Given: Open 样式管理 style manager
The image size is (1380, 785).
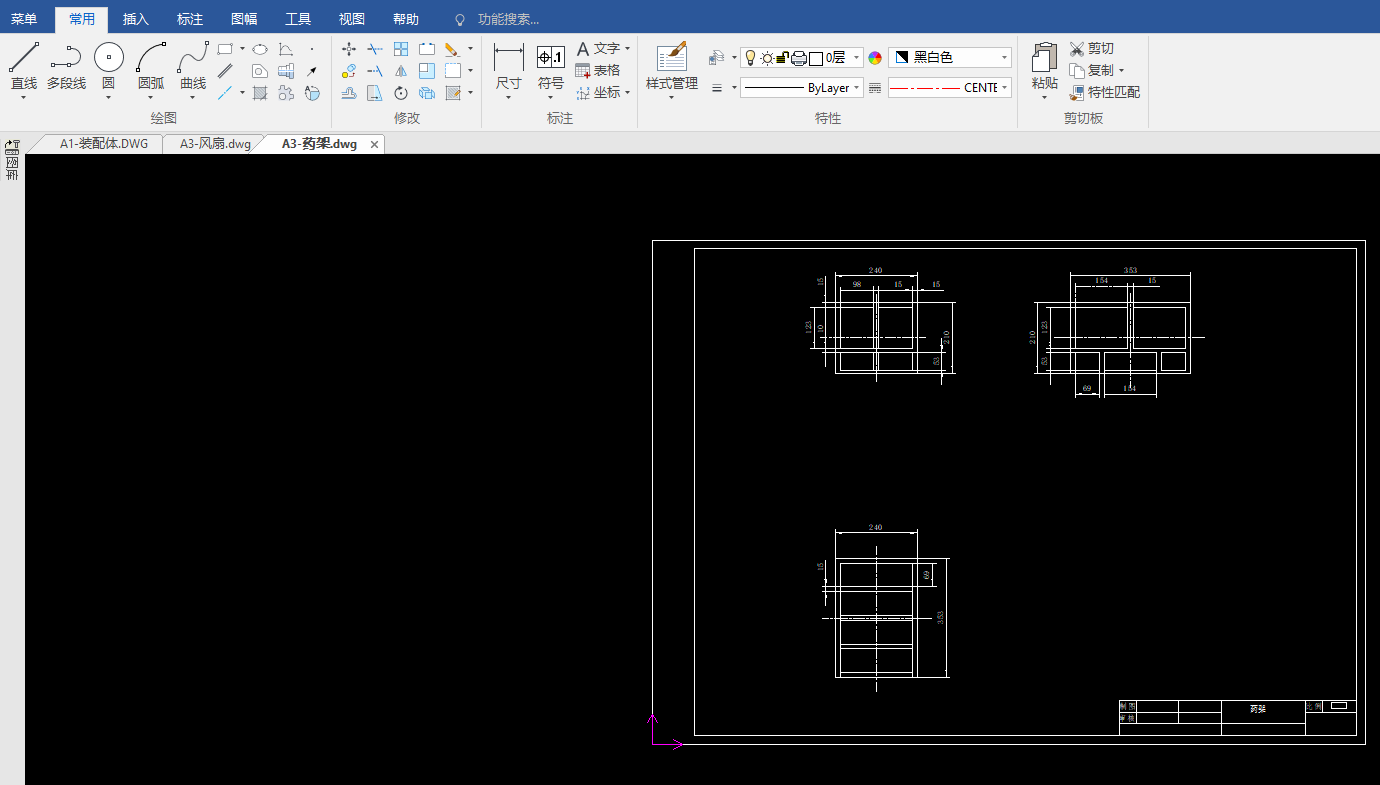Looking at the screenshot, I should click(x=672, y=66).
